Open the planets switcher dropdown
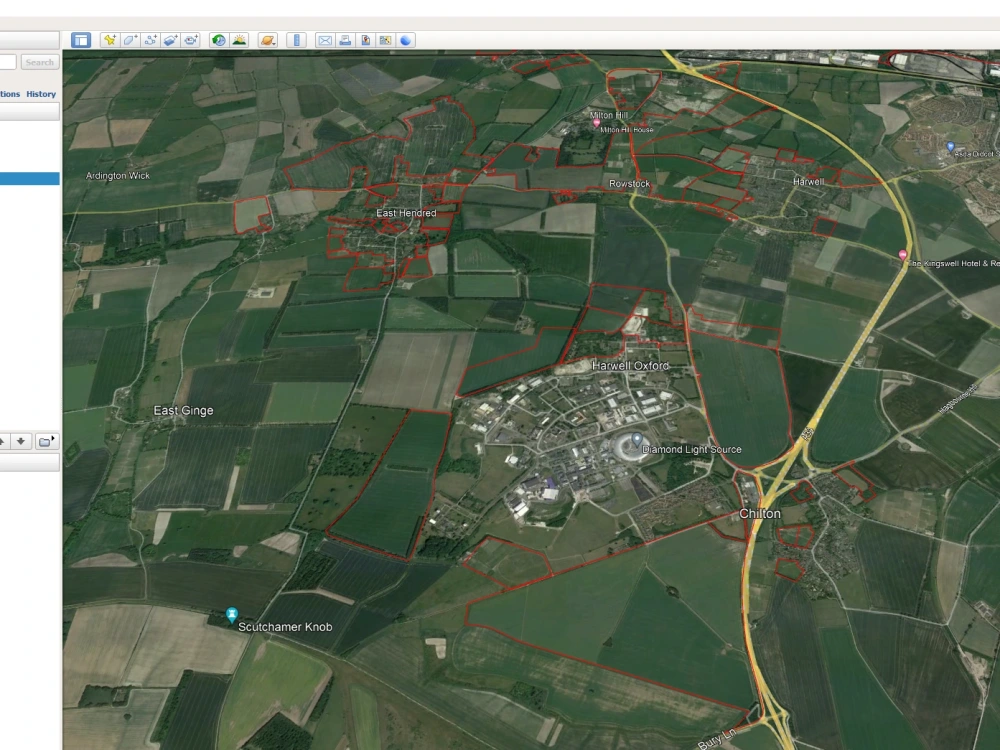Viewport: 1000px width, 750px height. (268, 40)
